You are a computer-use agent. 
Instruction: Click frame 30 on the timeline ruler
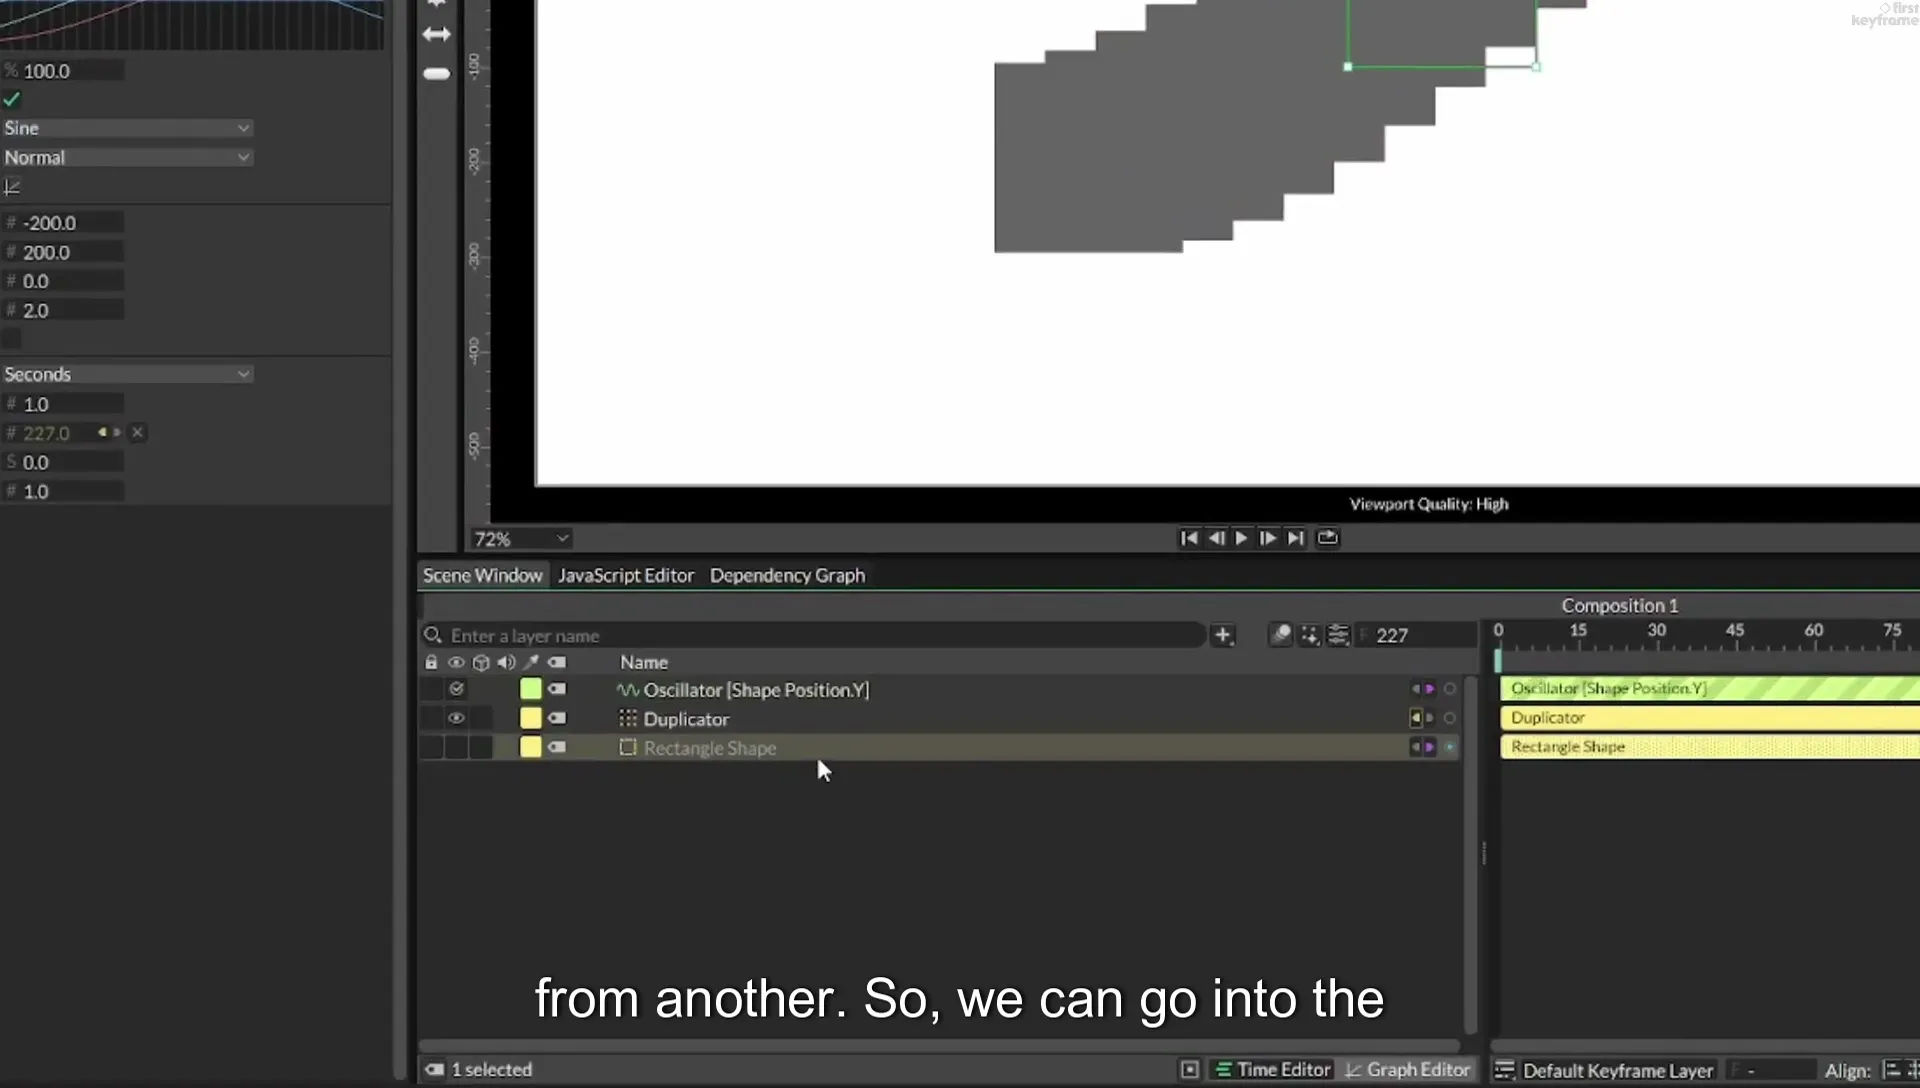tap(1656, 630)
